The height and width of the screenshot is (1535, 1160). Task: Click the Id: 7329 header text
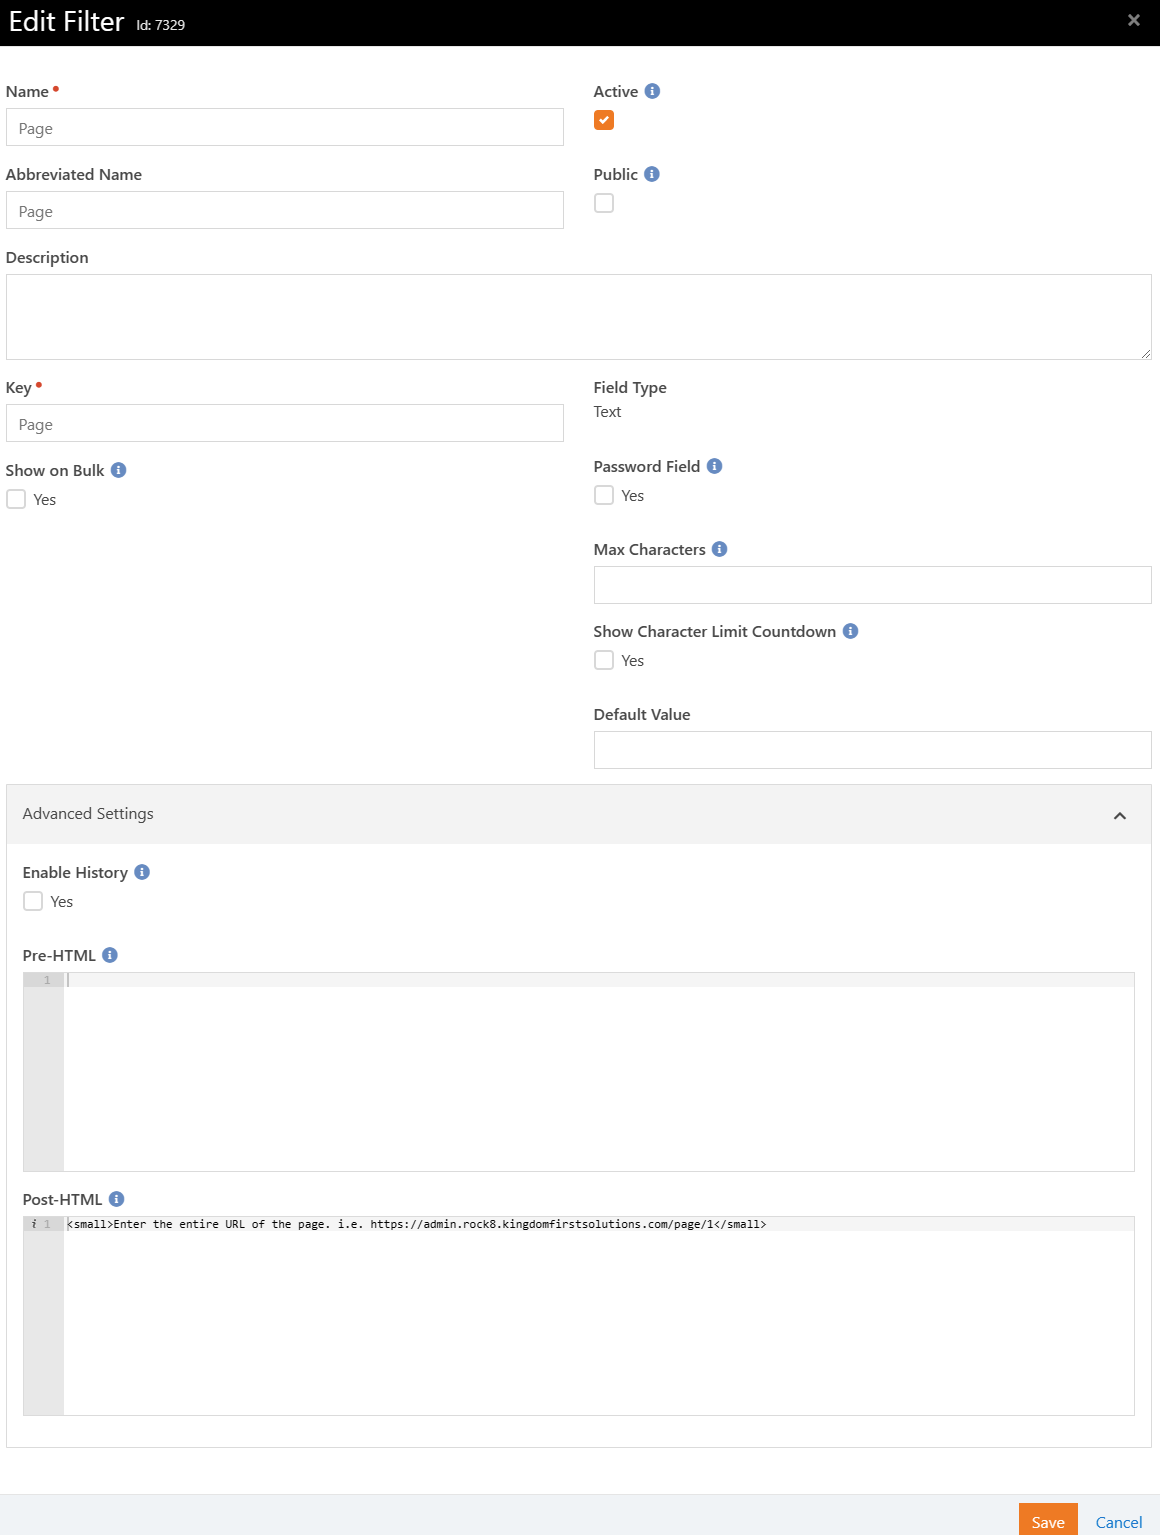(161, 25)
